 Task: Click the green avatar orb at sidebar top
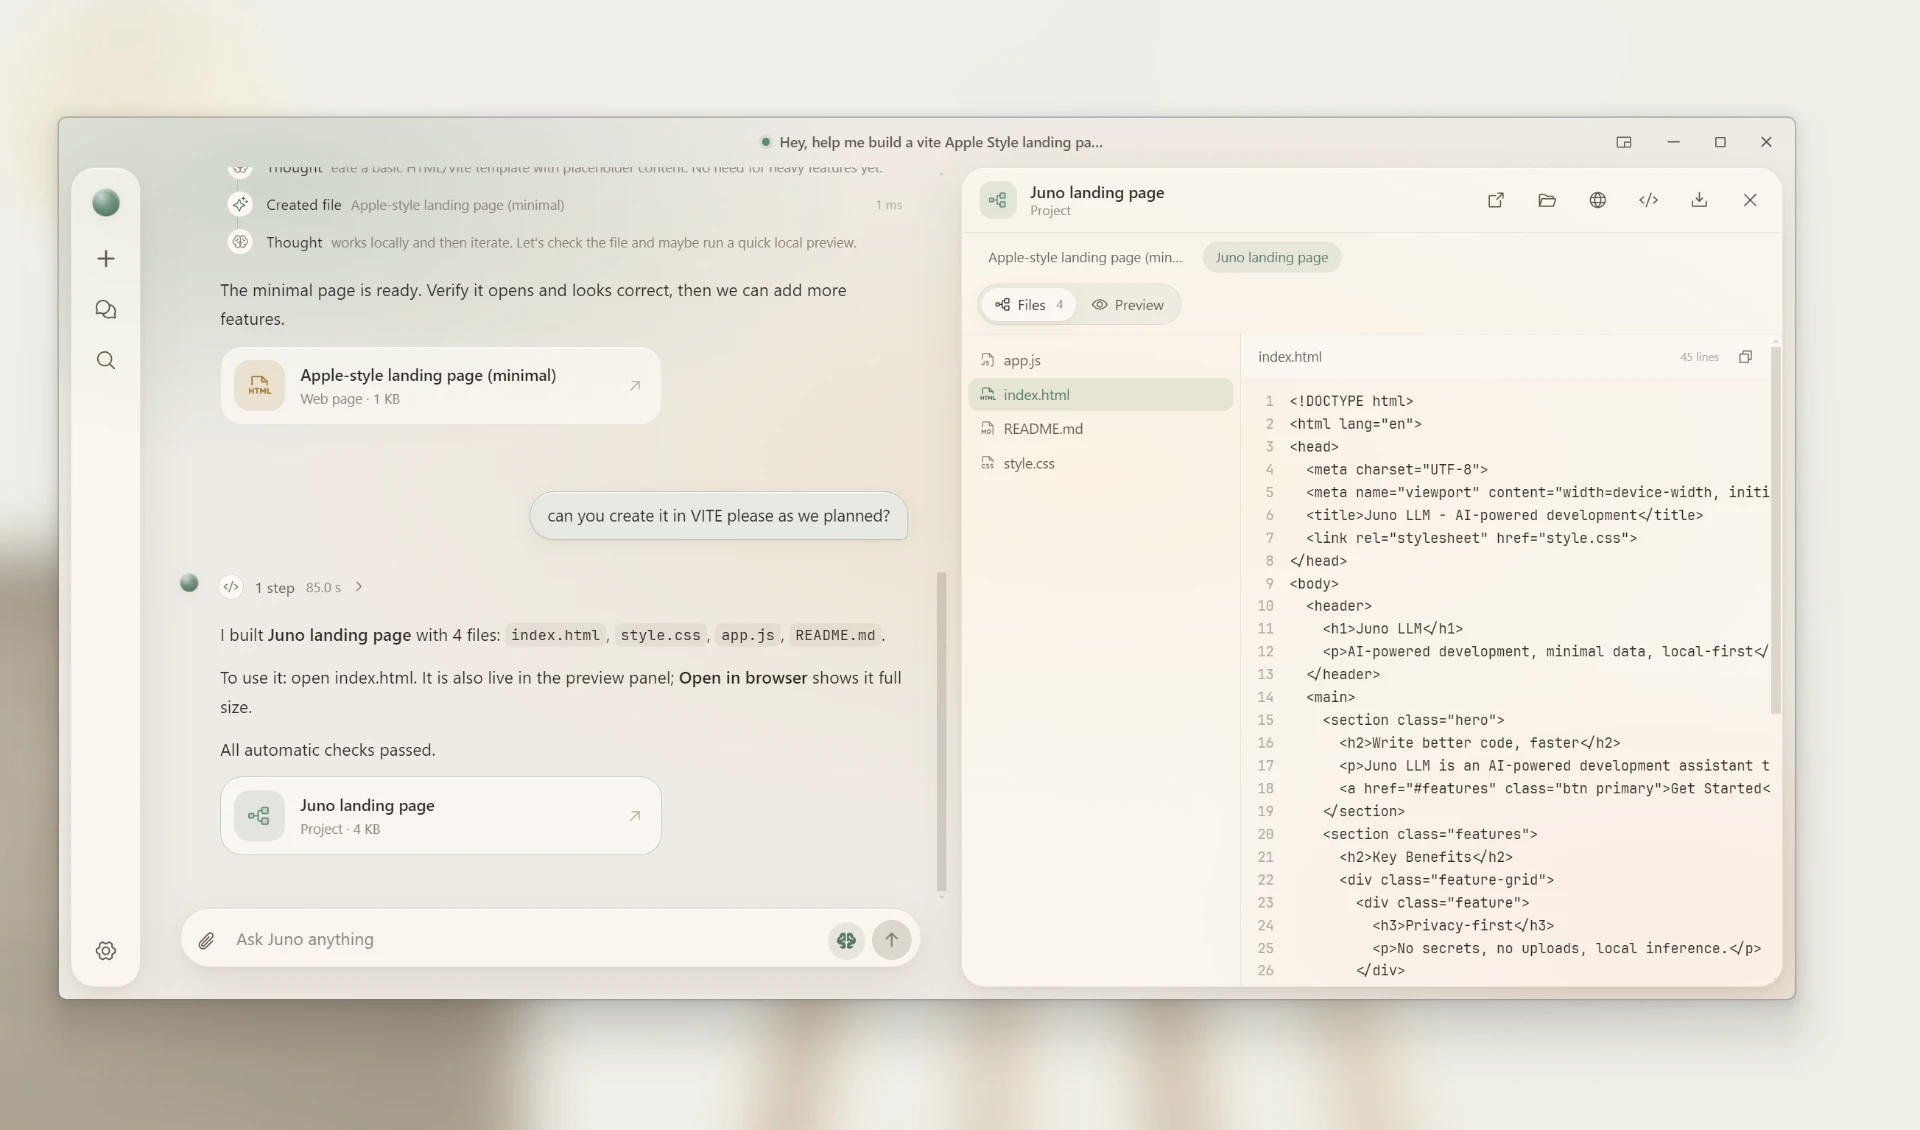point(106,203)
